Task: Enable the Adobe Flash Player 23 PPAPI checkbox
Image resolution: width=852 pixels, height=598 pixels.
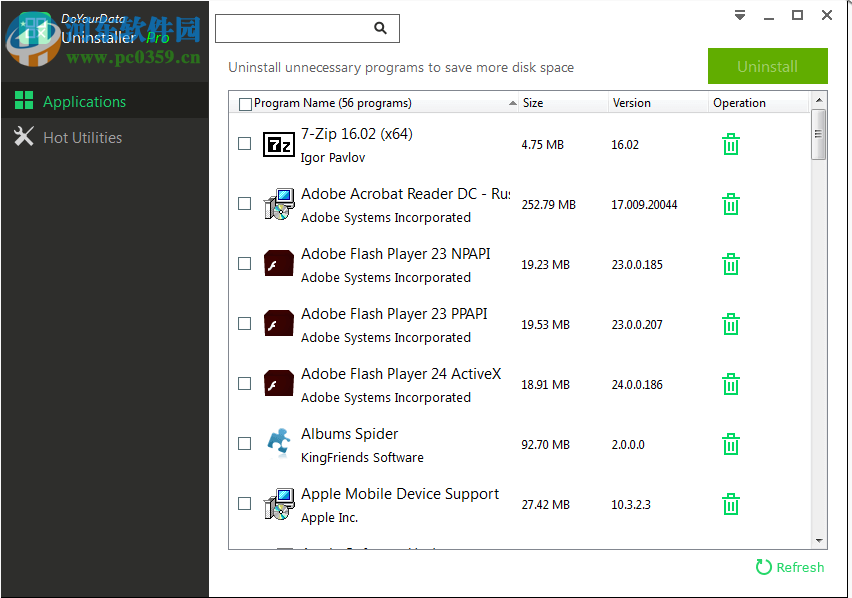Action: (244, 323)
